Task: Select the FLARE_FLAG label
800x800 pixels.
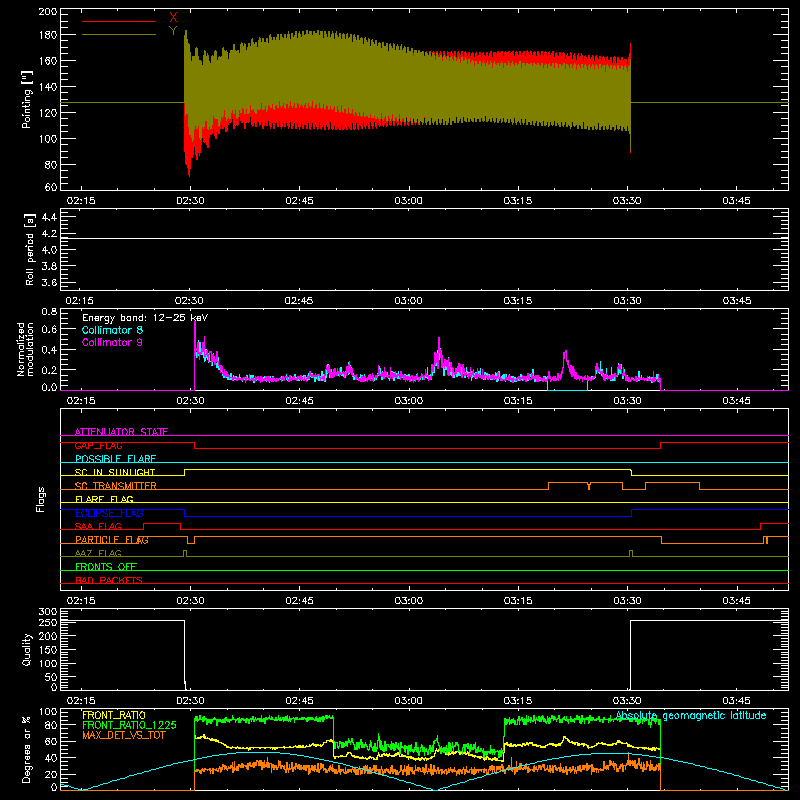Action: [x=104, y=499]
